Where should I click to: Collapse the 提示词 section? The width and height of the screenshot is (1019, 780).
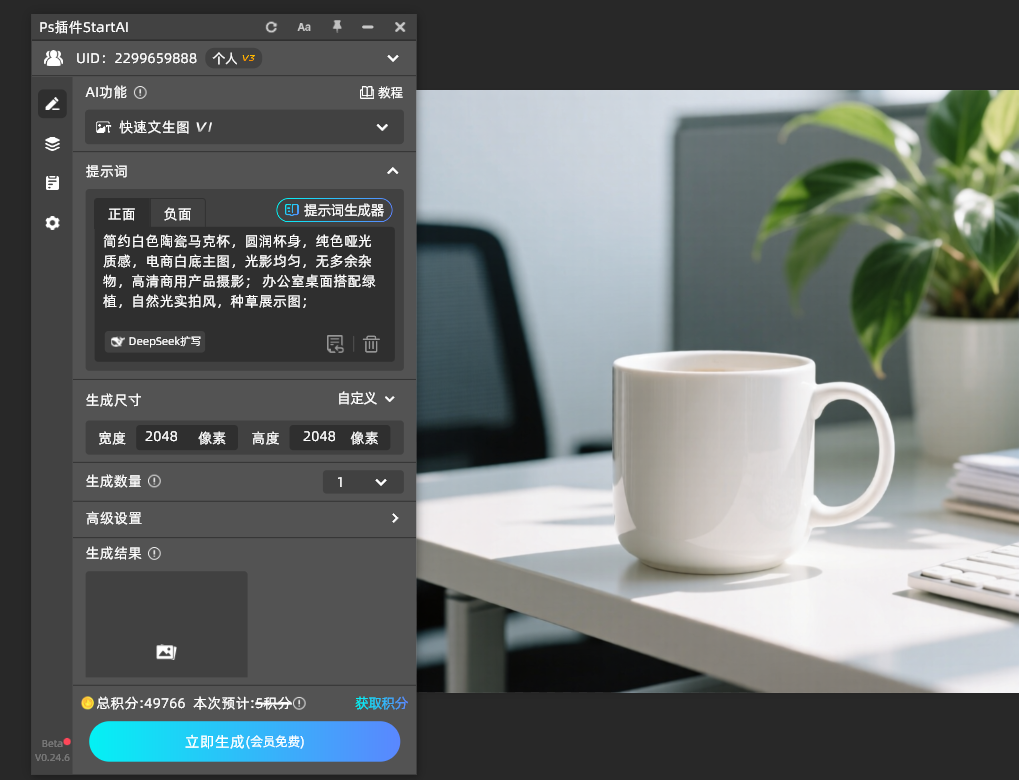tap(393, 171)
